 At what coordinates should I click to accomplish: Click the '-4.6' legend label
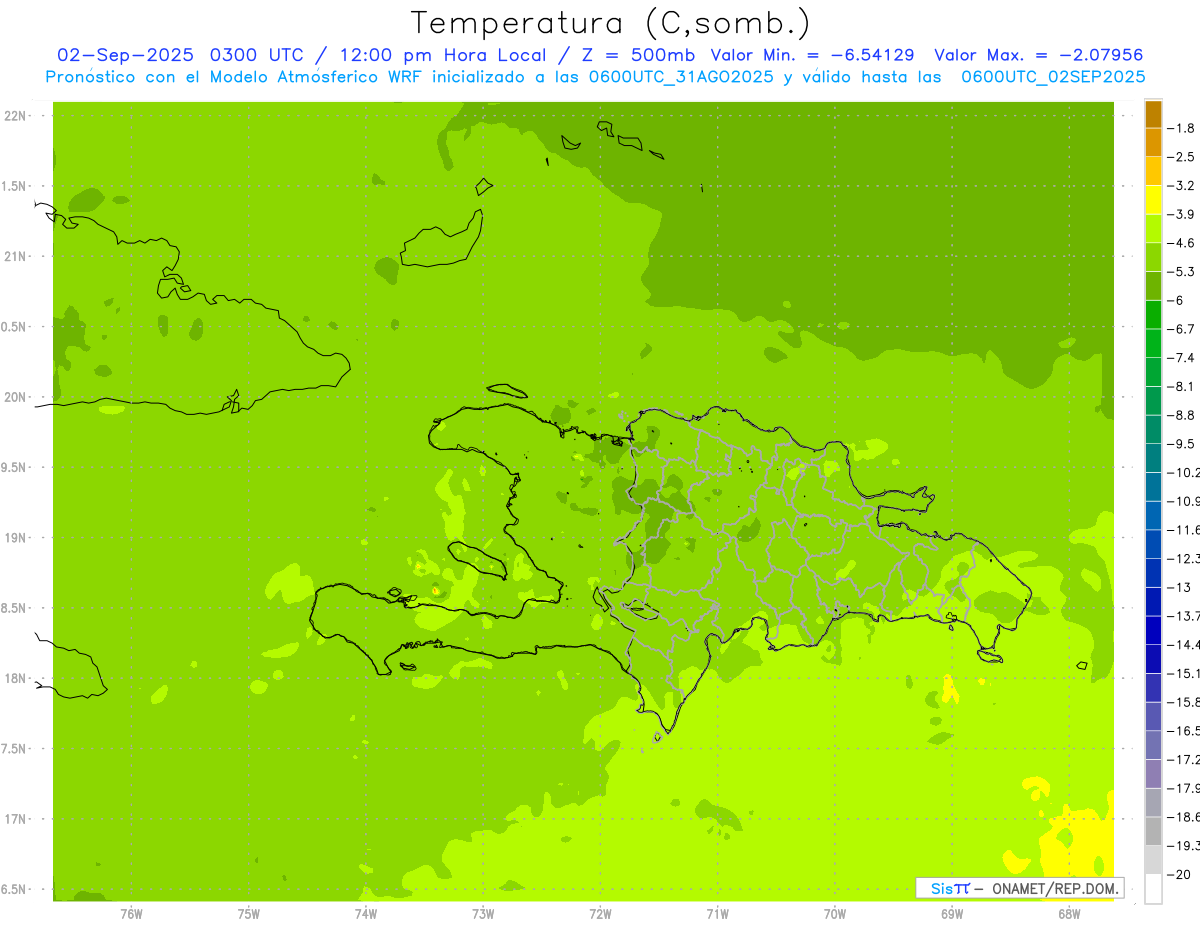1181,243
